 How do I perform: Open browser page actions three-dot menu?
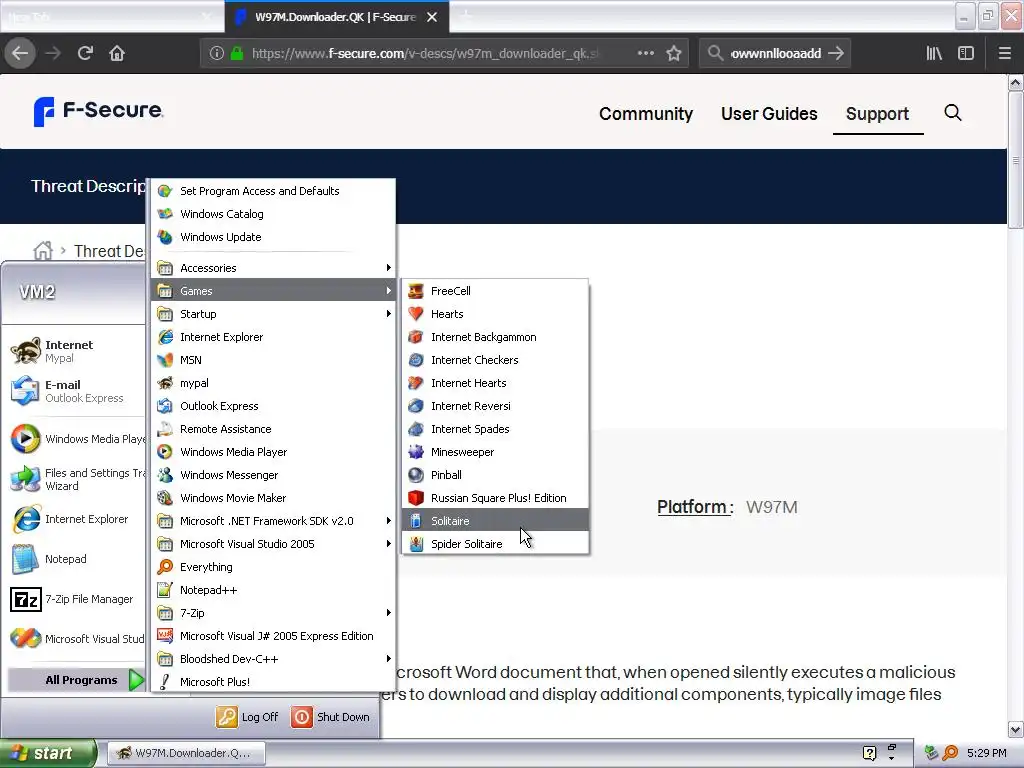645,54
